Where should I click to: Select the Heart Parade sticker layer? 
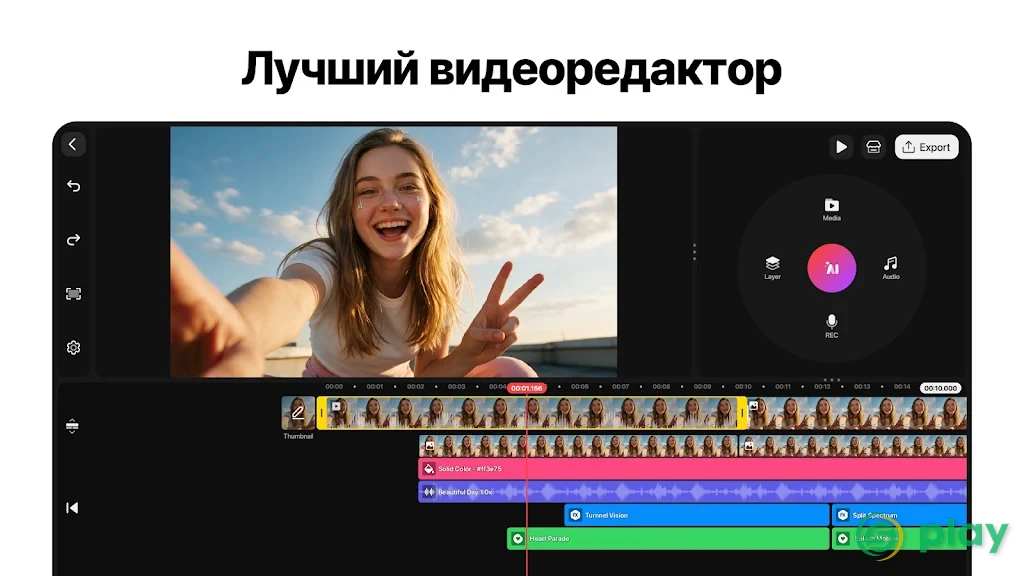[x=667, y=539]
